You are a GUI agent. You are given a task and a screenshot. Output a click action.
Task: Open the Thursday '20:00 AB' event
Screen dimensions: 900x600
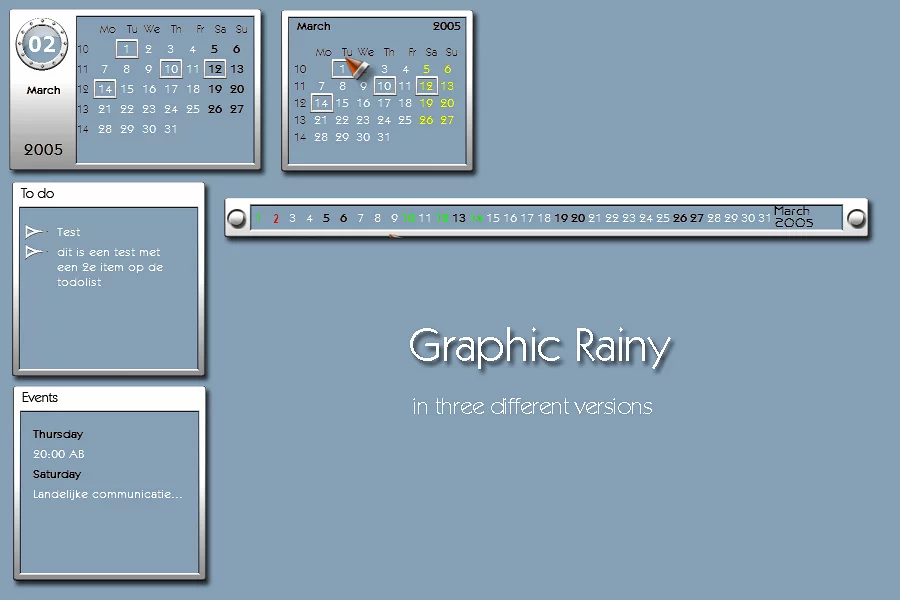pos(58,454)
